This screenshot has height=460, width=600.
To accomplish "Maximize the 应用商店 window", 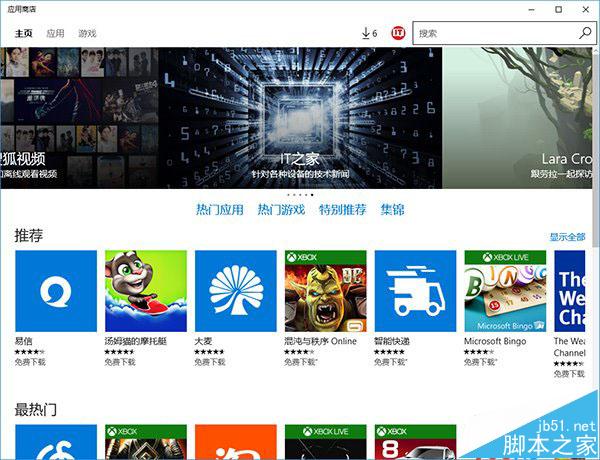I will [x=559, y=10].
